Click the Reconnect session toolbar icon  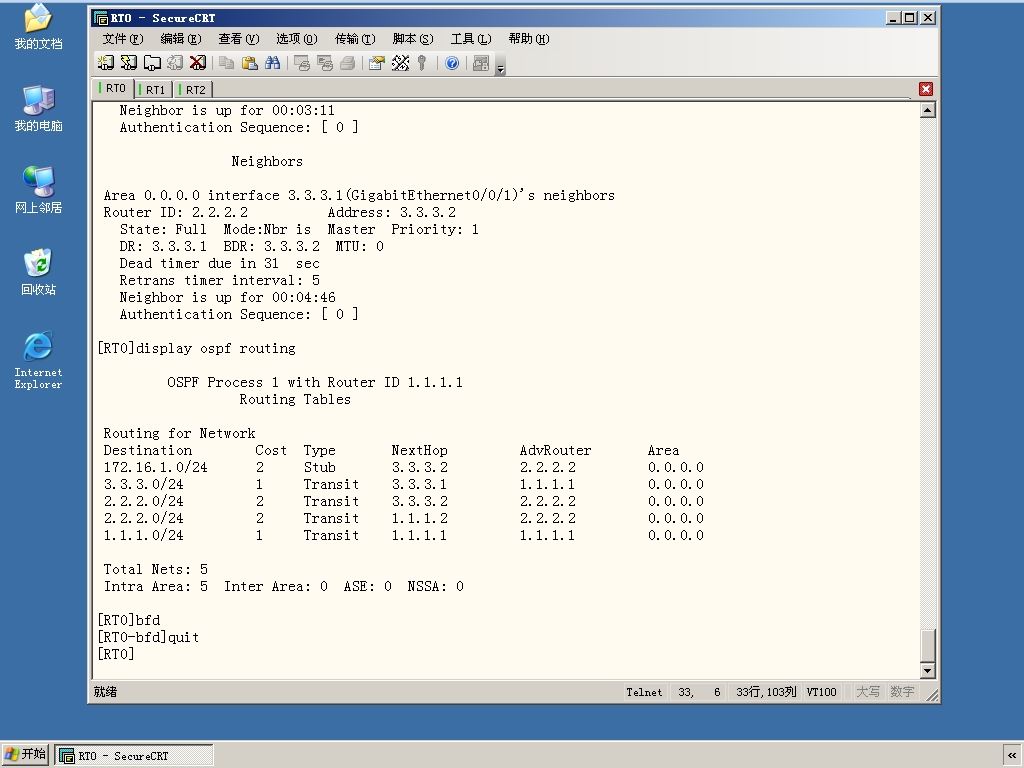pos(175,63)
